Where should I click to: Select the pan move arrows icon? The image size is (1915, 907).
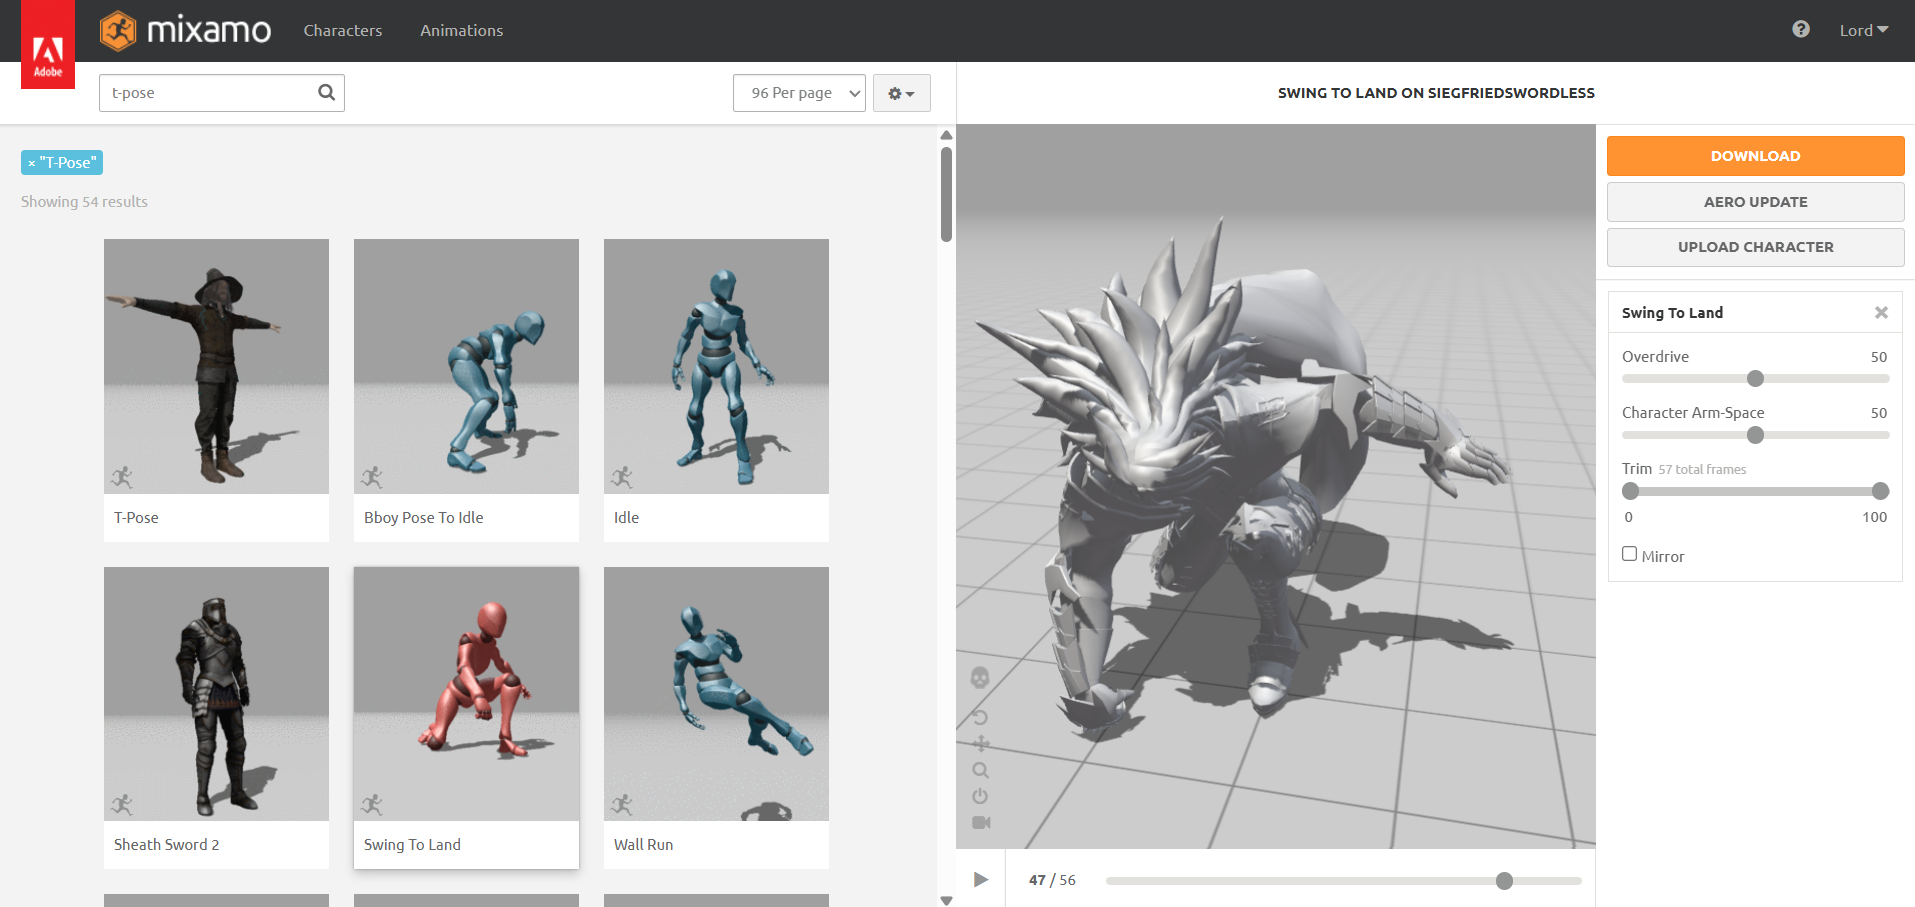[980, 744]
